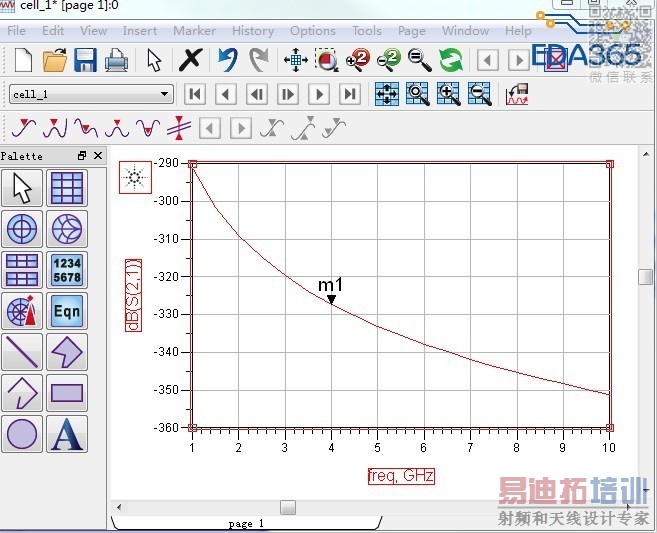Image resolution: width=657 pixels, height=533 pixels.
Task: Jump to the first page
Action: [x=195, y=94]
